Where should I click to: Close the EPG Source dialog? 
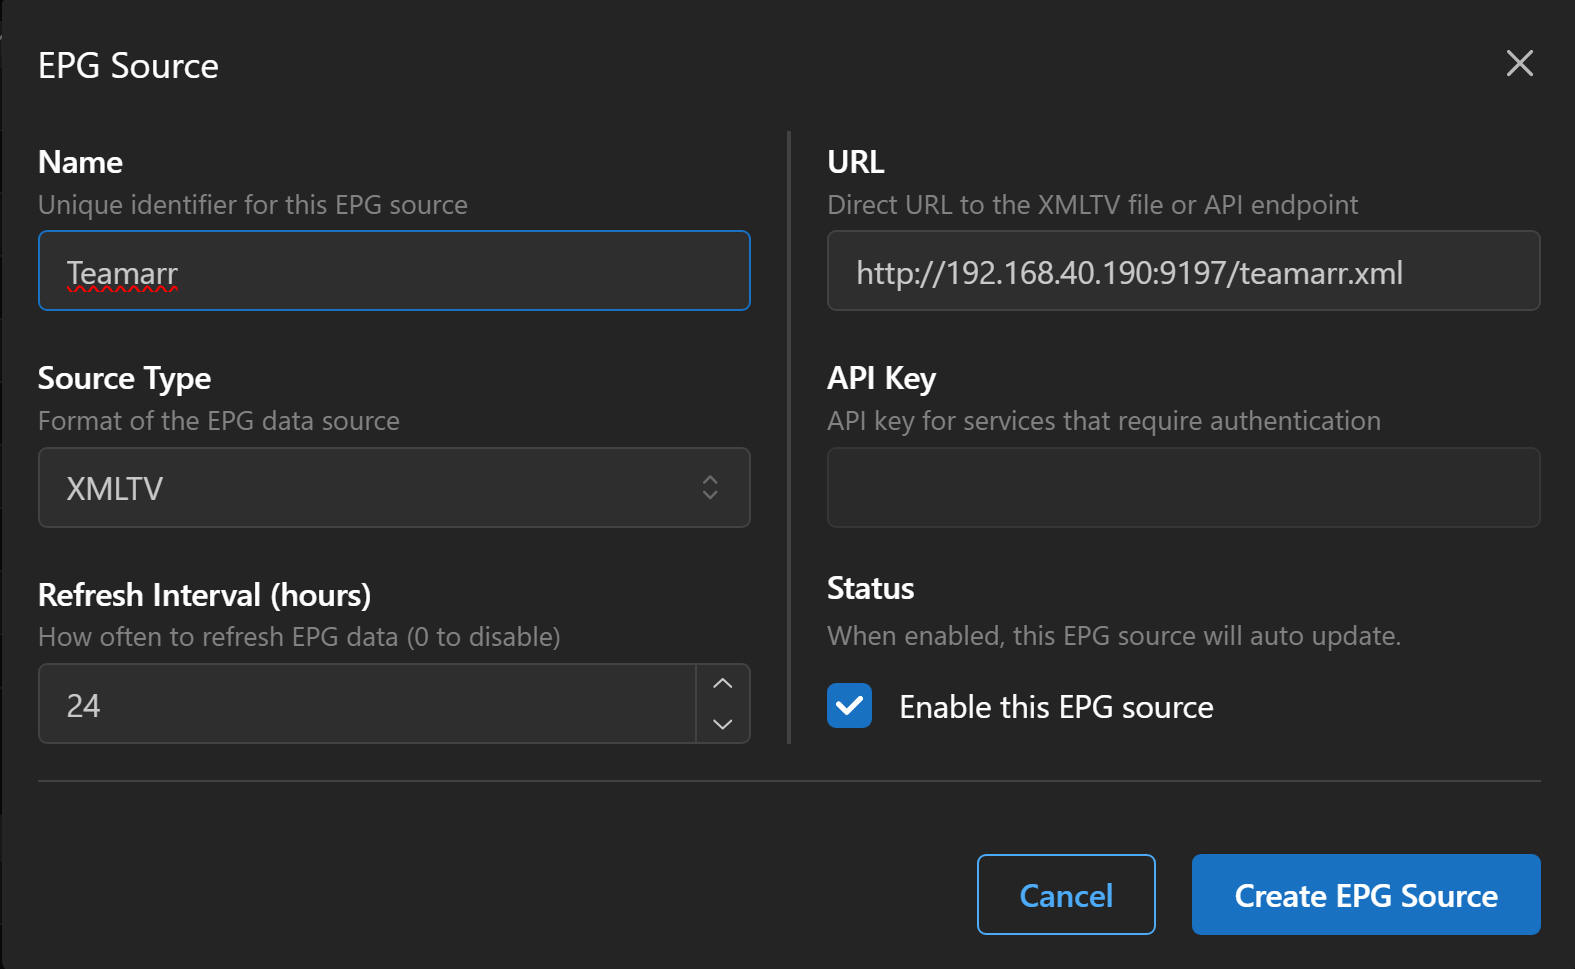pyautogui.click(x=1519, y=64)
